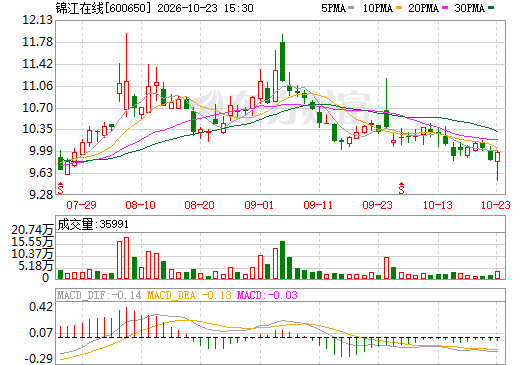This screenshot has height=365, width=520.
Task: Select the 08-10 date label
Action: click(x=140, y=205)
